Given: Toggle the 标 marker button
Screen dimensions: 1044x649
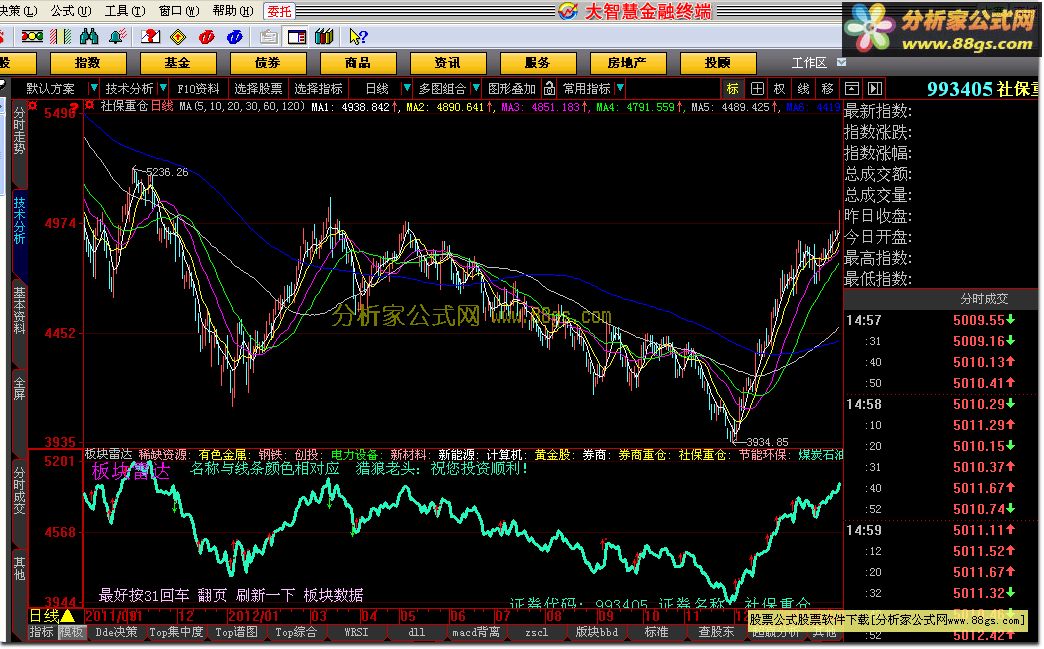Looking at the screenshot, I should (732, 89).
